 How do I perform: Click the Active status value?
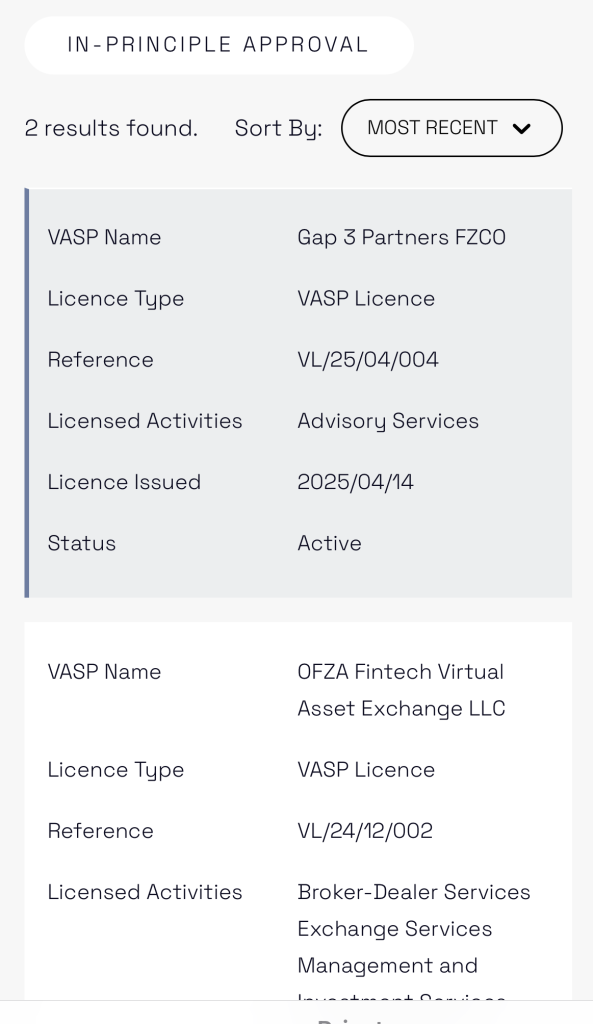pyautogui.click(x=329, y=543)
